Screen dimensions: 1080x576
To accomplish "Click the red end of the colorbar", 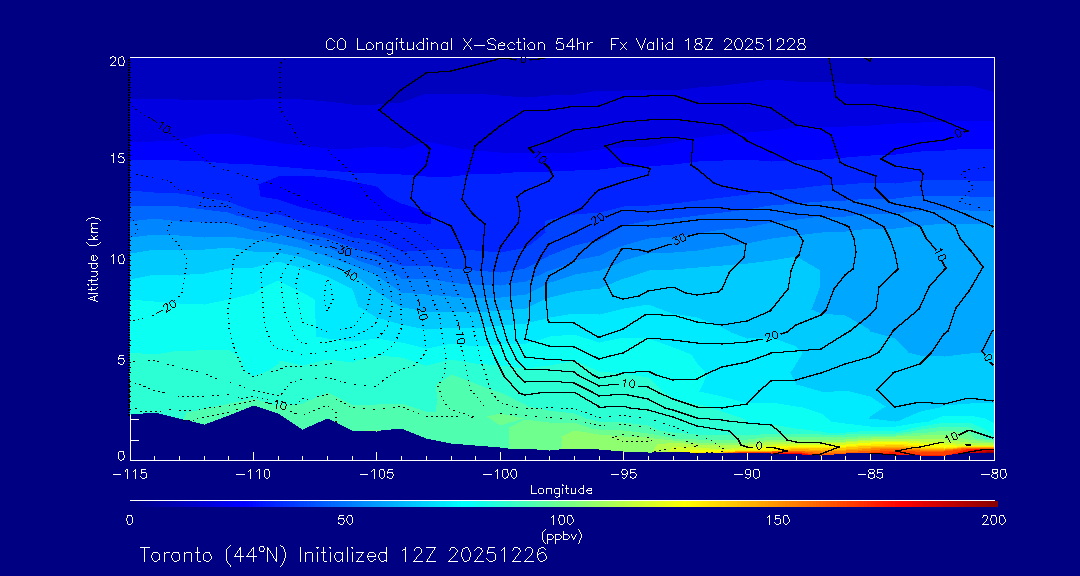I will (988, 502).
